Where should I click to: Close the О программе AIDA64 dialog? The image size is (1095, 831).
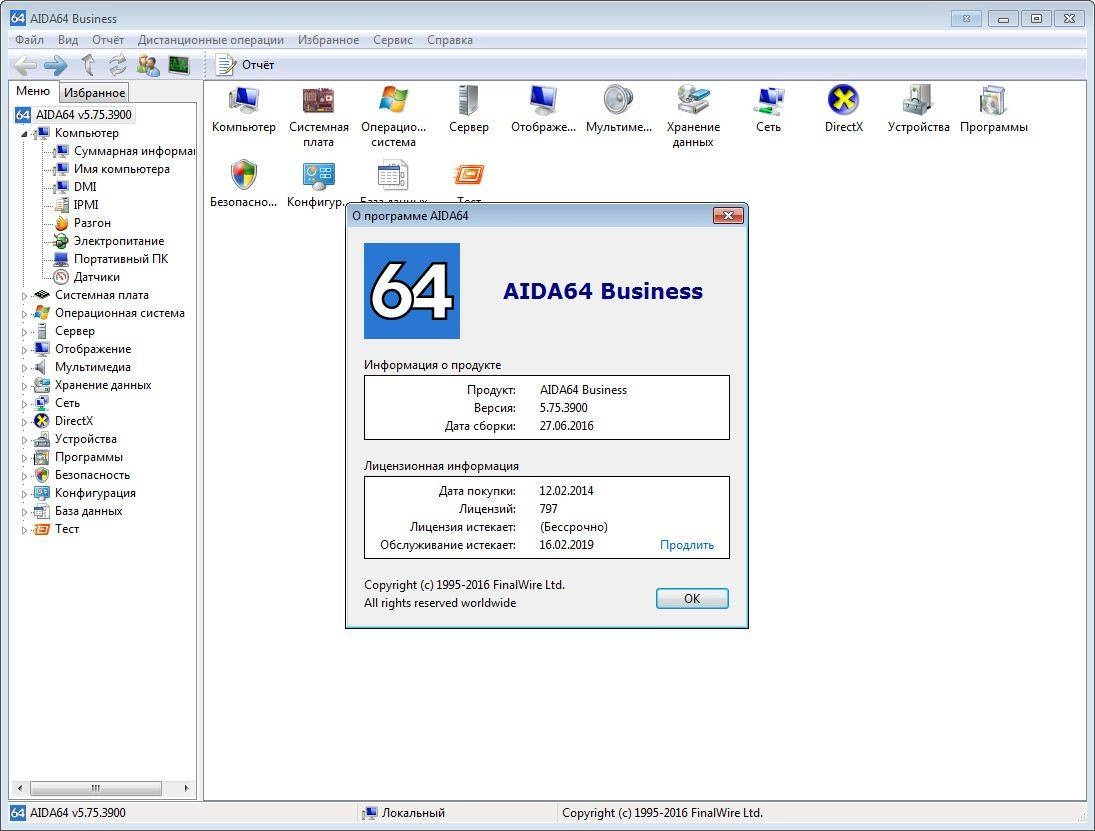pyautogui.click(x=728, y=216)
